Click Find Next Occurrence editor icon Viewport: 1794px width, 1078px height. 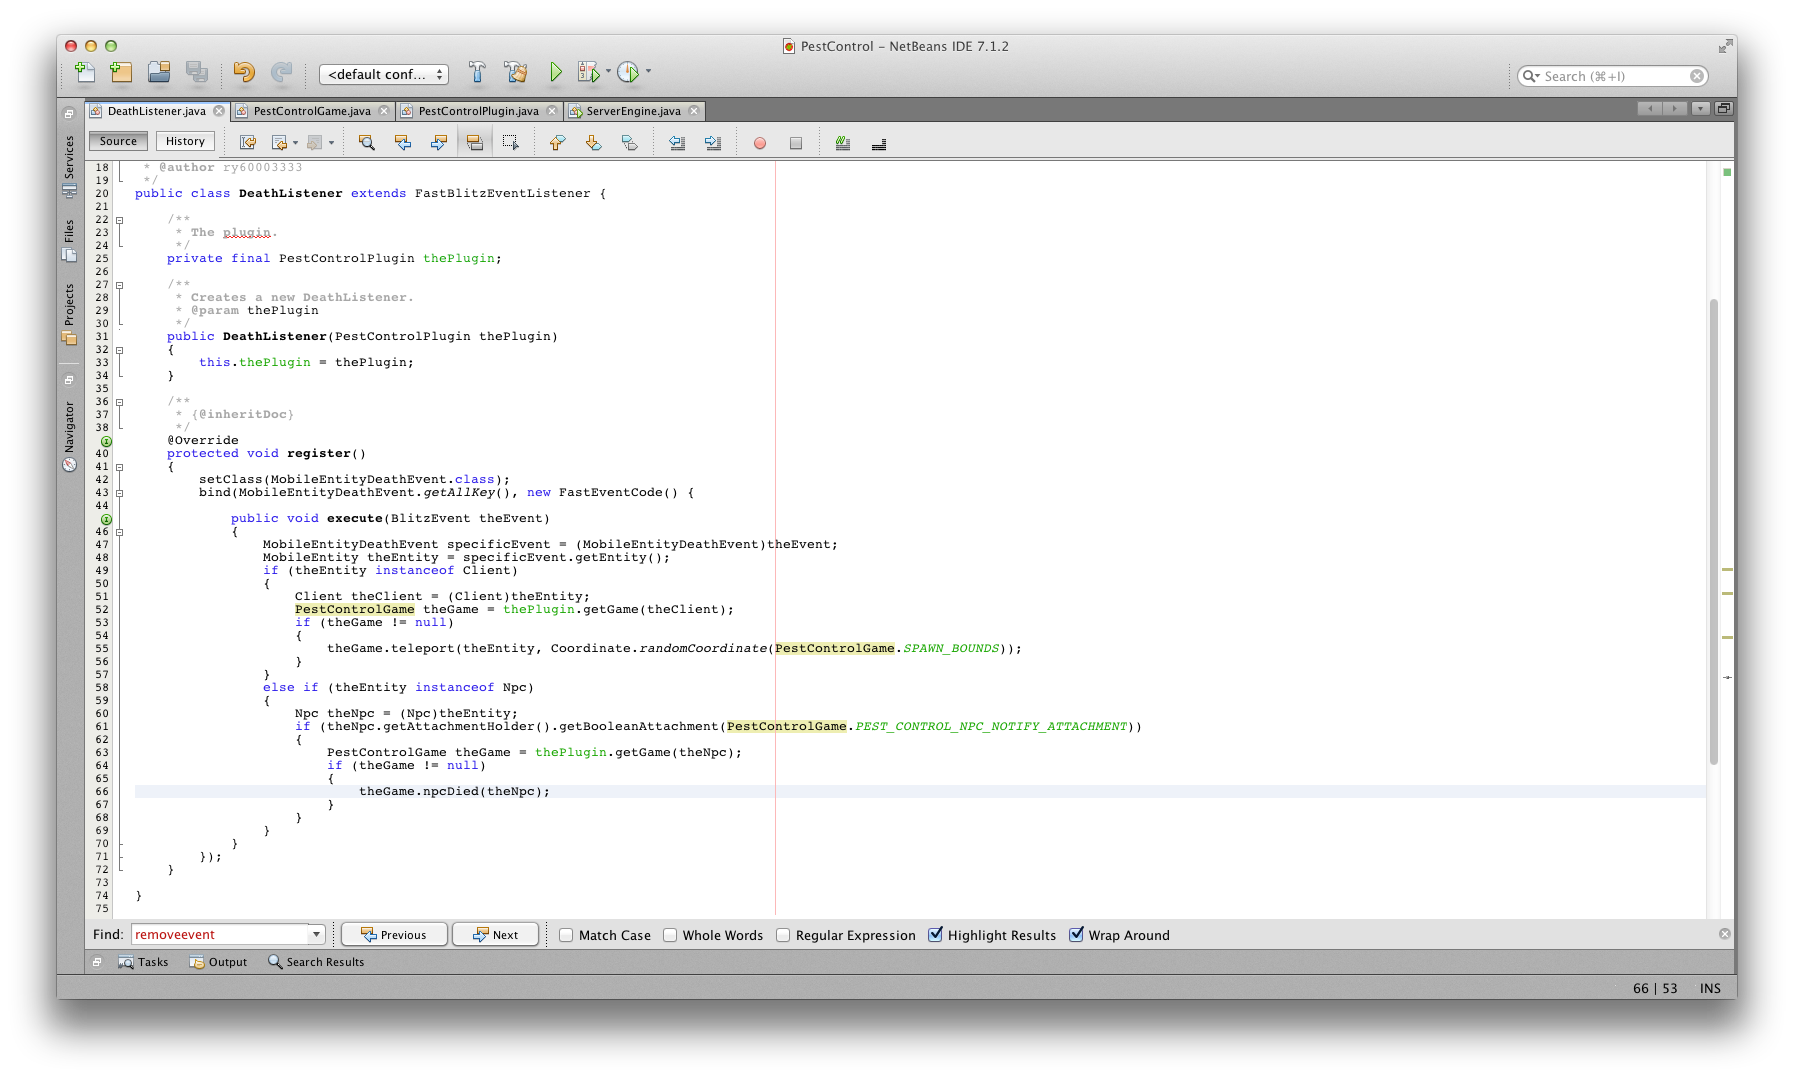(x=439, y=143)
